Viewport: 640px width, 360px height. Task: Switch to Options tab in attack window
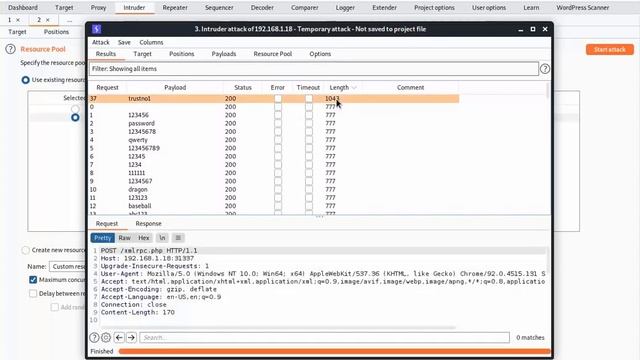pyautogui.click(x=320, y=54)
